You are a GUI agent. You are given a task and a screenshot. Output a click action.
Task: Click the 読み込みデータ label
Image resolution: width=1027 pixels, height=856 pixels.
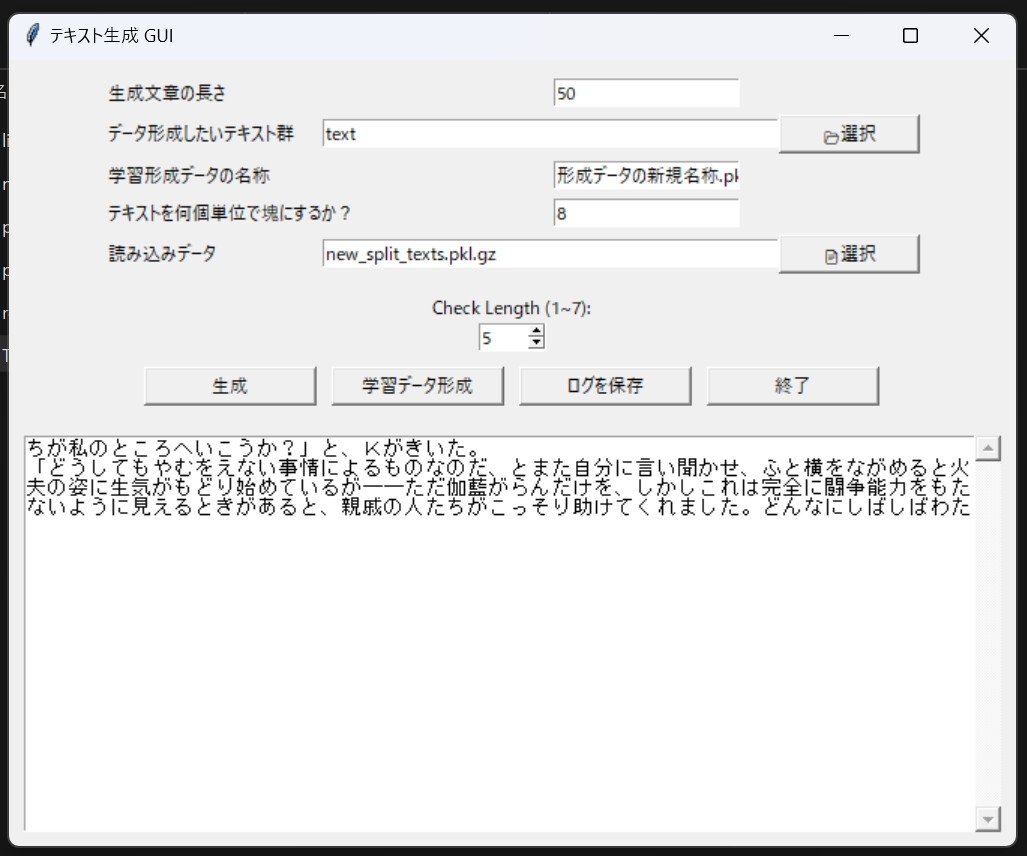point(162,253)
